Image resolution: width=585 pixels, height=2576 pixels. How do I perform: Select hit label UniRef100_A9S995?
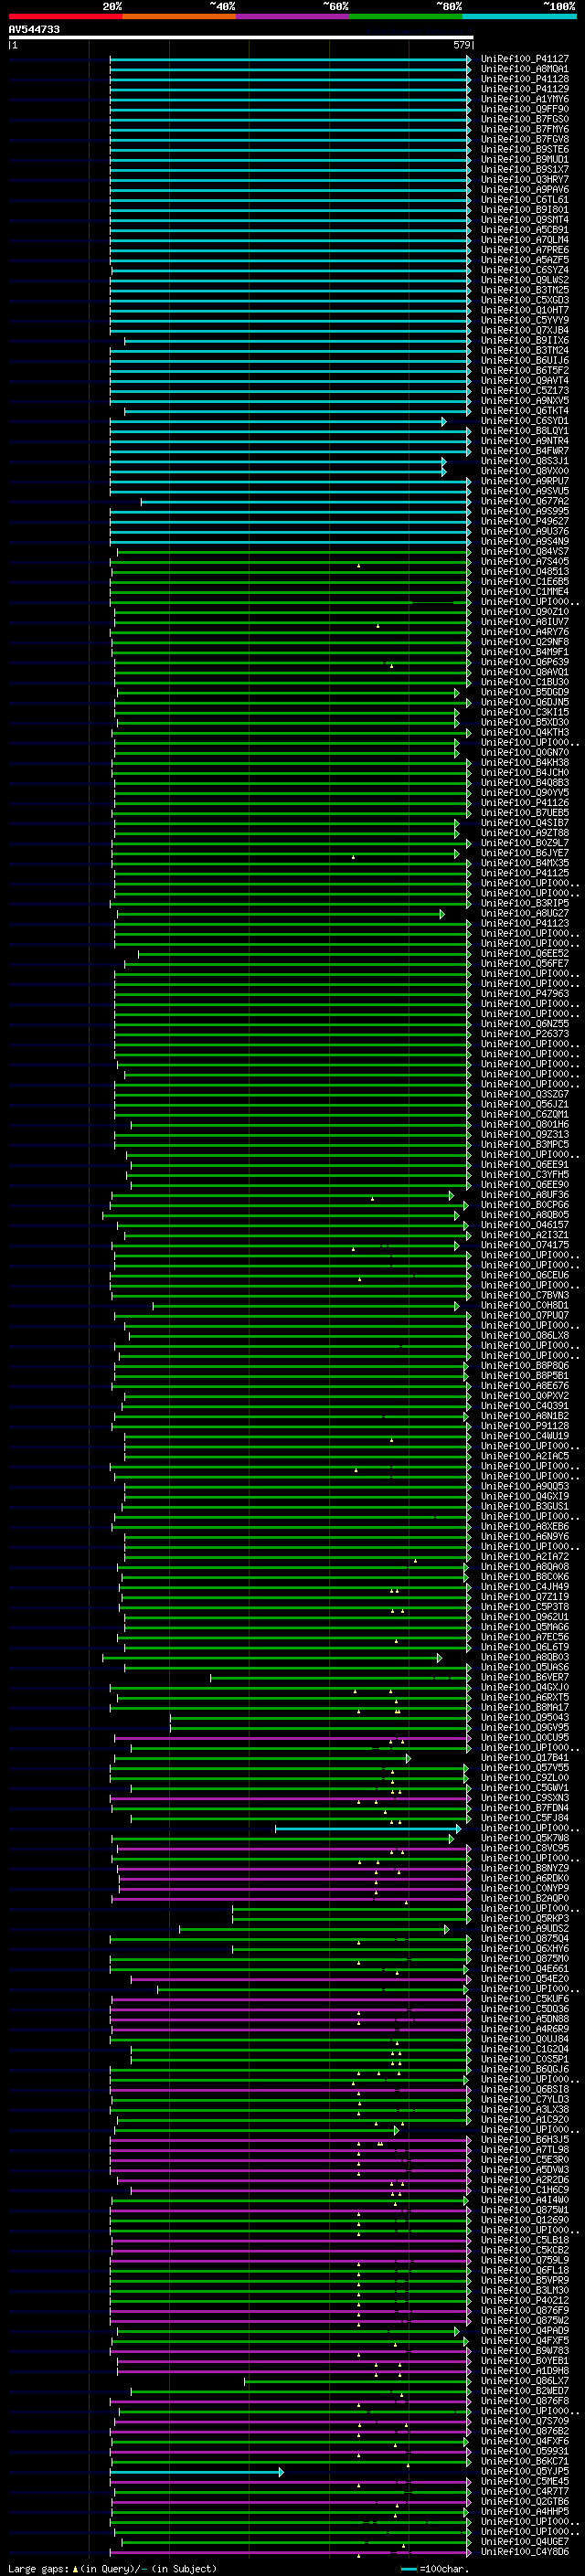(525, 511)
